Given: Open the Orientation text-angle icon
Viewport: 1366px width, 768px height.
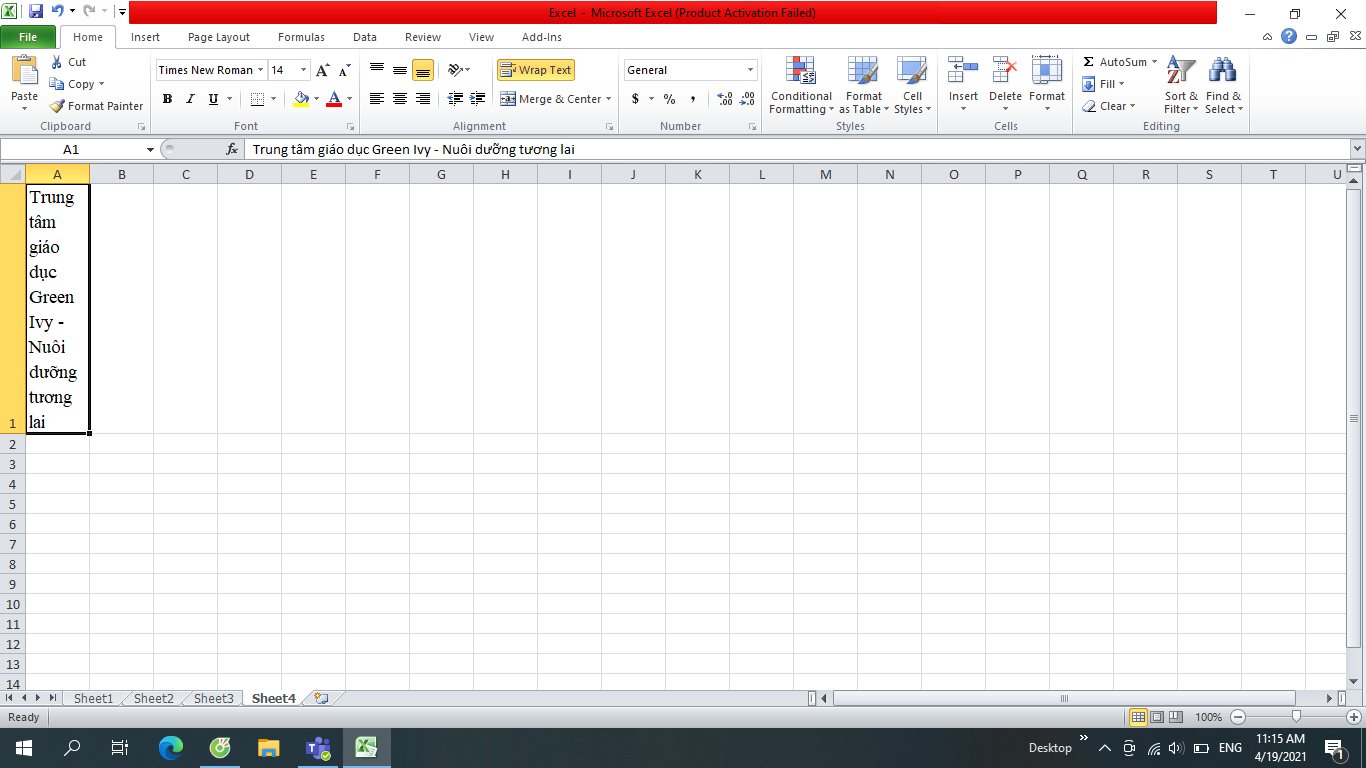Looking at the screenshot, I should pyautogui.click(x=456, y=70).
